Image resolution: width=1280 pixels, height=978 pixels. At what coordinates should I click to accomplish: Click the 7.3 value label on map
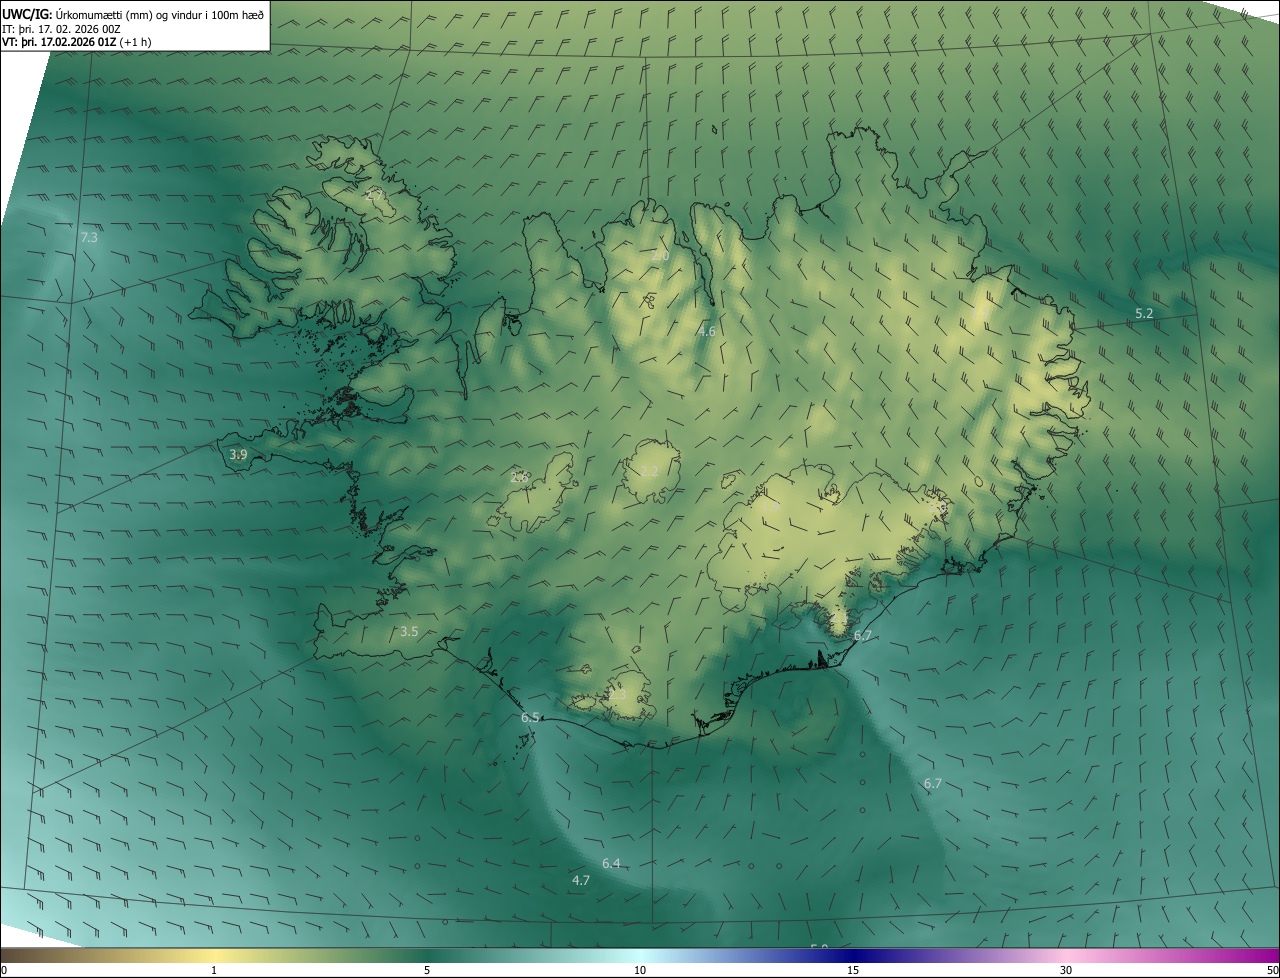pyautogui.click(x=89, y=238)
